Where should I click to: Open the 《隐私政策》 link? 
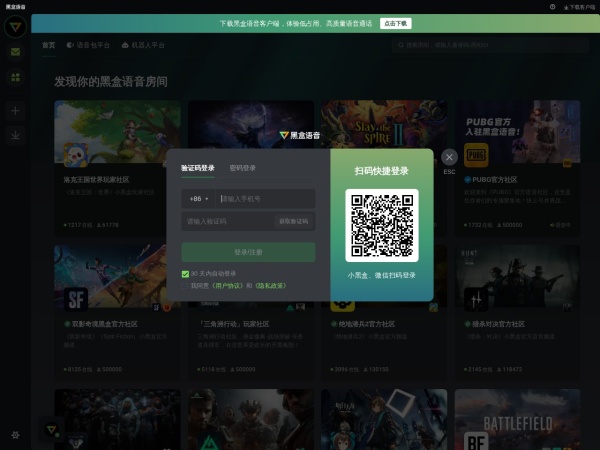click(x=271, y=286)
